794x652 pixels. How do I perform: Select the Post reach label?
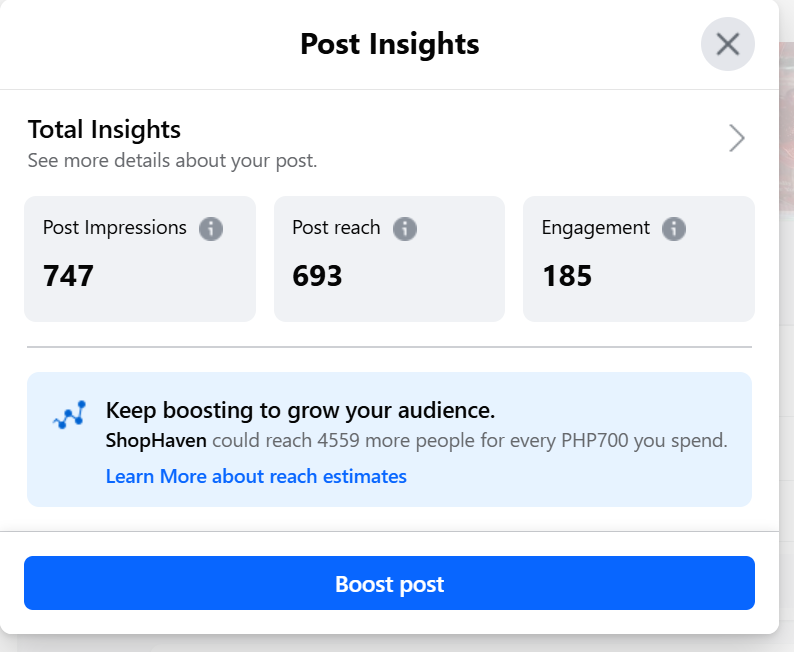click(x=336, y=228)
